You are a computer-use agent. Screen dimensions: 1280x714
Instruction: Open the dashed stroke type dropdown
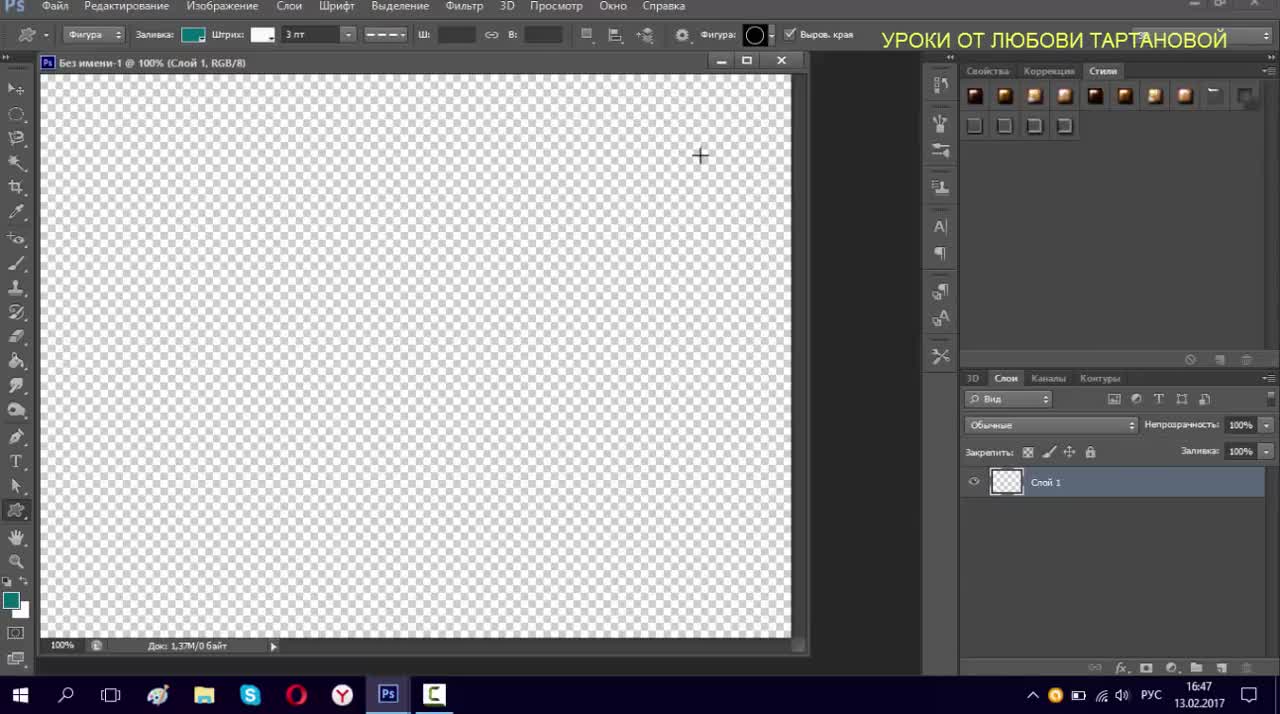(385, 35)
